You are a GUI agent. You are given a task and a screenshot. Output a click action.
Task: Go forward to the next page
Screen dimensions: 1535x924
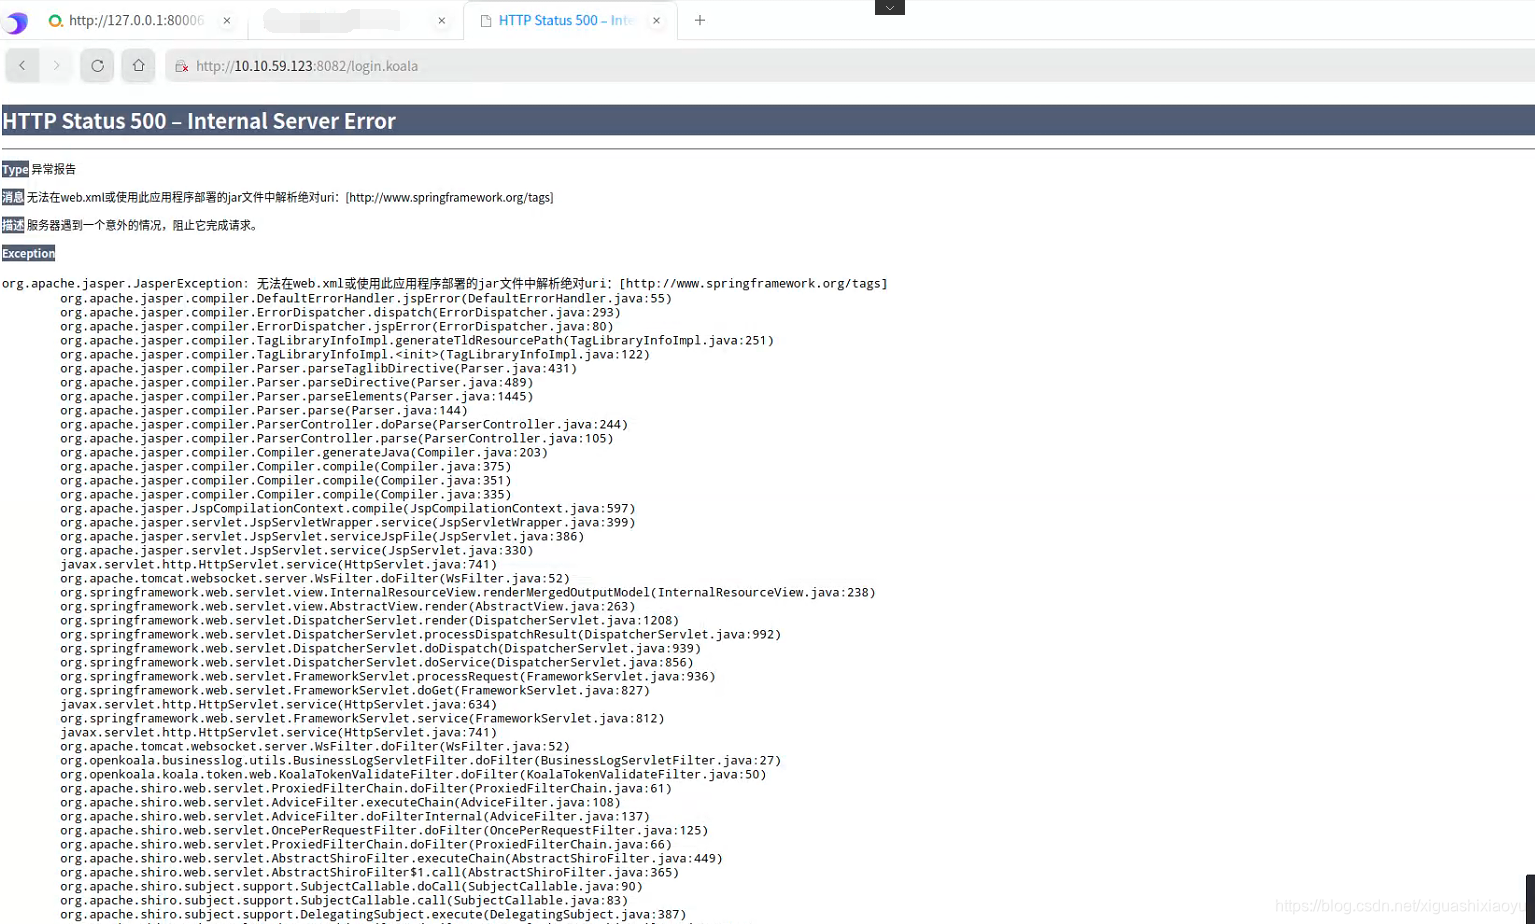click(x=57, y=66)
